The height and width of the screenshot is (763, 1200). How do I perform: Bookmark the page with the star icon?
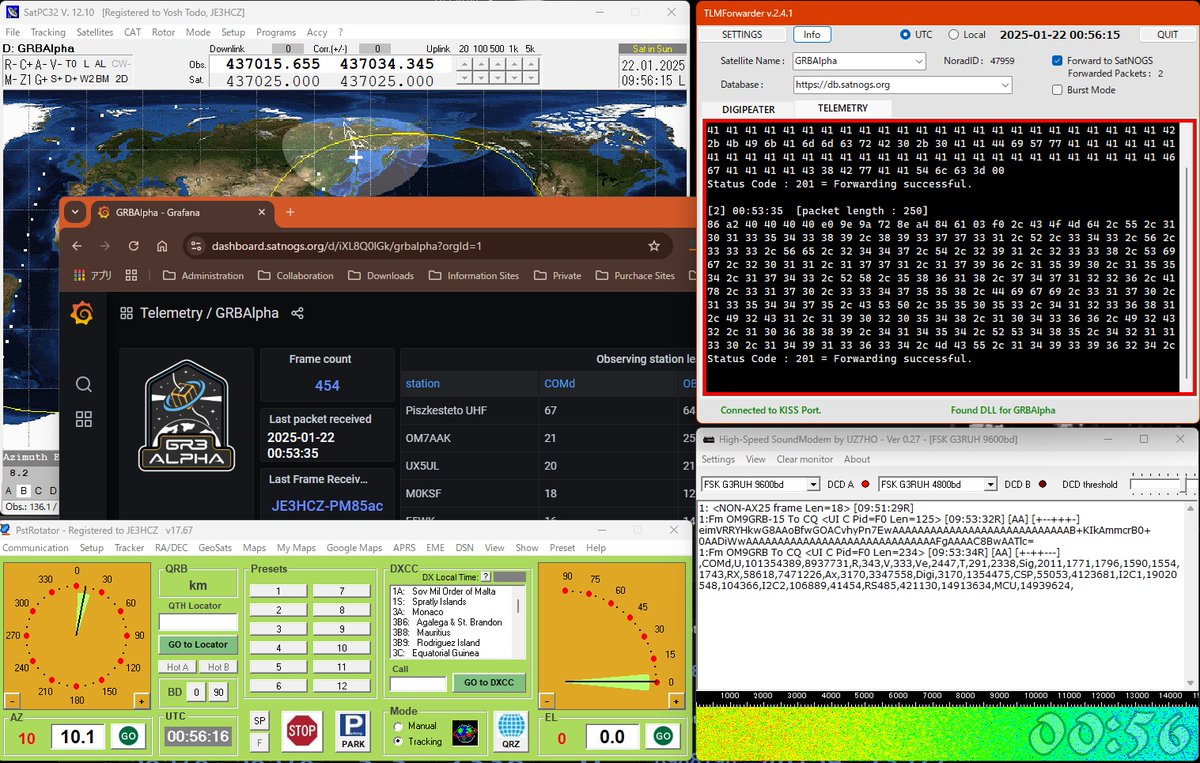654,246
